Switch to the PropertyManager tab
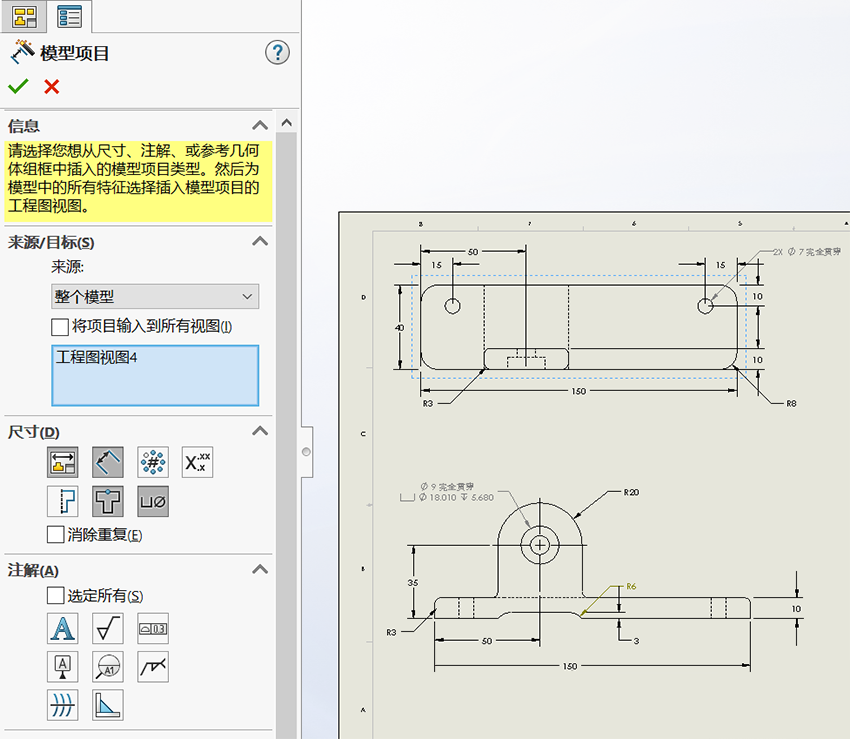This screenshot has width=850, height=739. (x=69, y=16)
